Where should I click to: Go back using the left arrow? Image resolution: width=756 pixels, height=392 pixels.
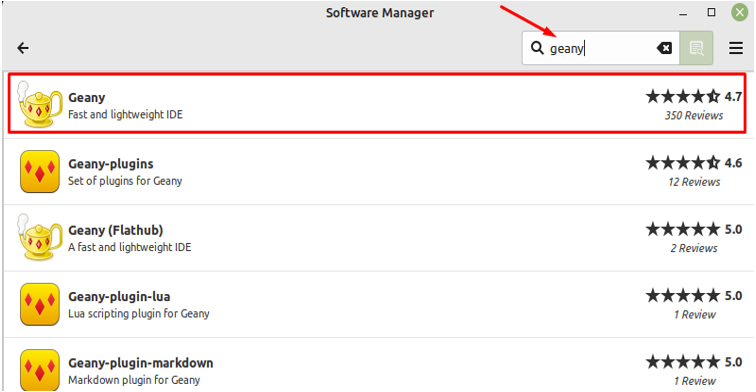click(x=23, y=48)
